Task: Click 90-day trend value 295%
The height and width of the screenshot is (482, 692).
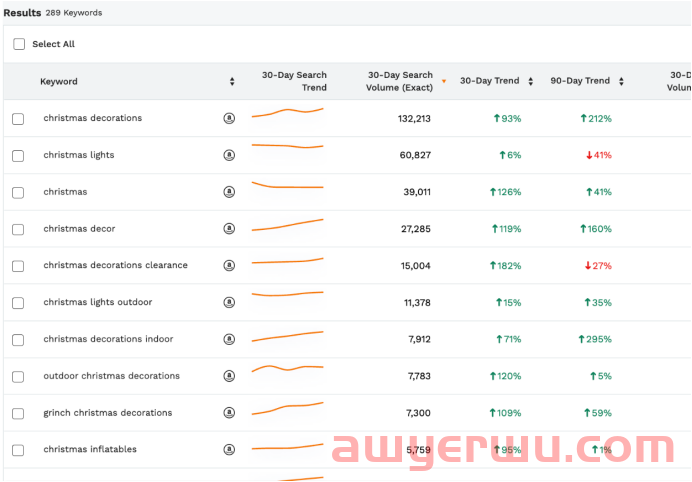Action: 595,339
